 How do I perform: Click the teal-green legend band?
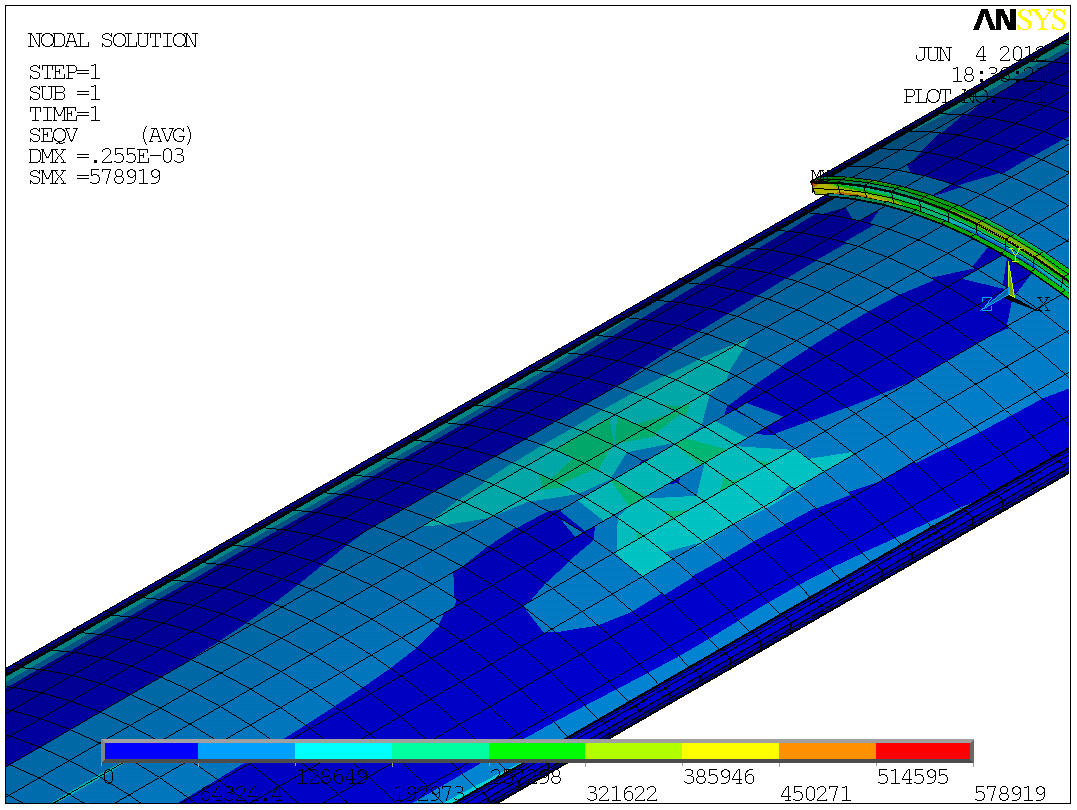[x=440, y=751]
